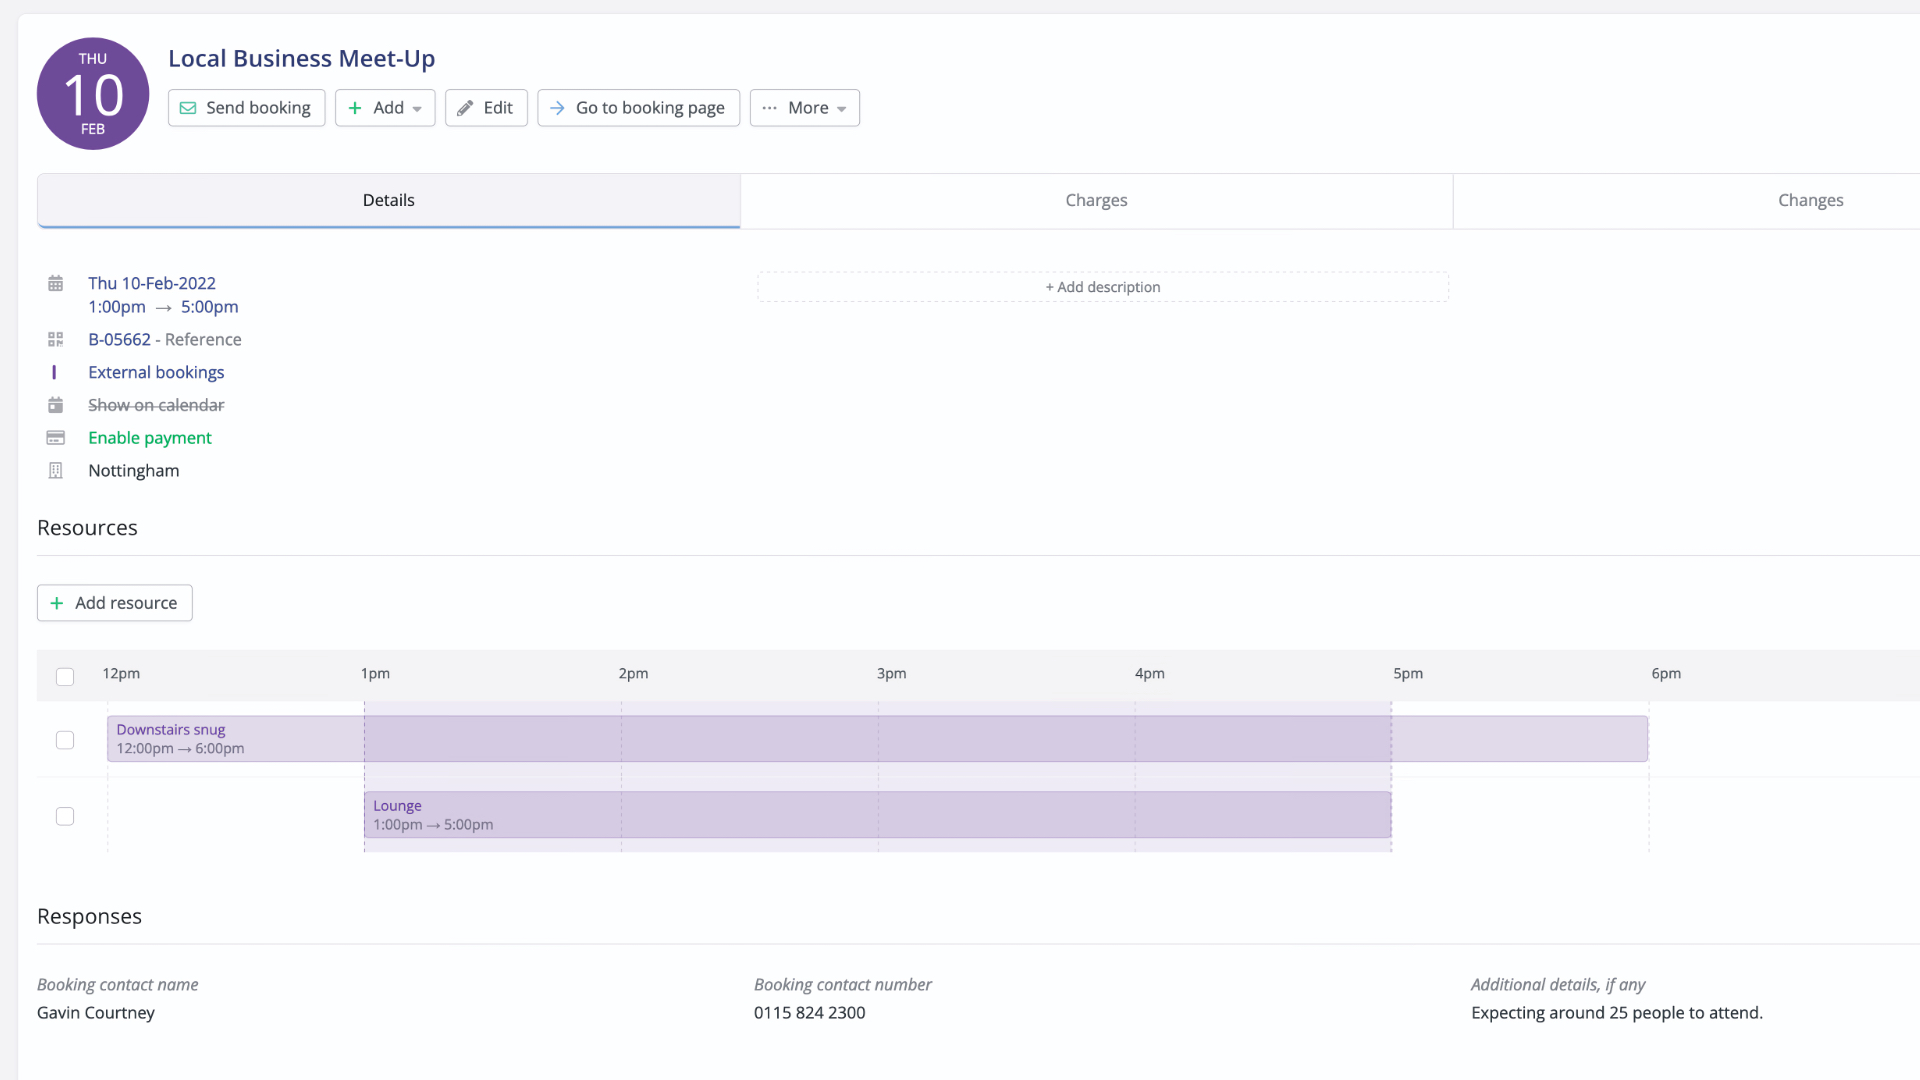Image resolution: width=1920 pixels, height=1080 pixels.
Task: Click the plus icon in Add resource
Action: 57,603
